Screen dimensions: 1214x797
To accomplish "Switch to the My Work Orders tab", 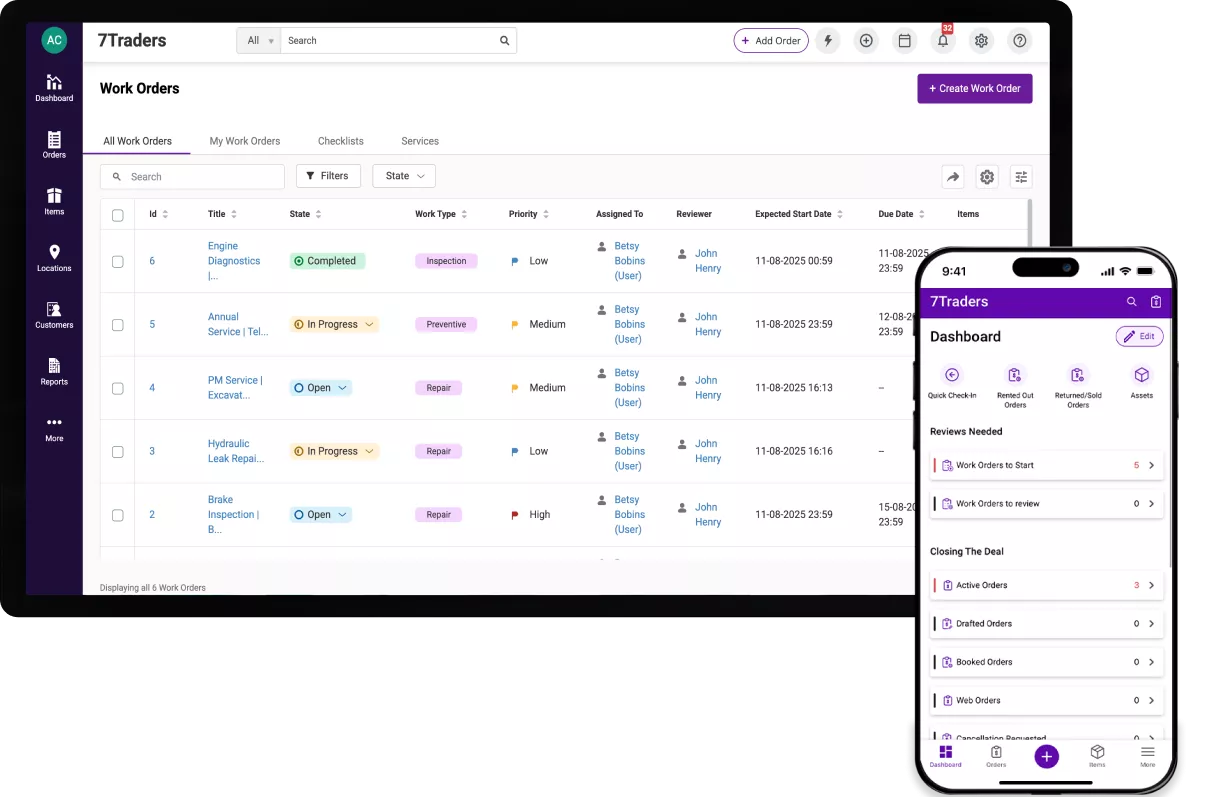I will point(245,141).
